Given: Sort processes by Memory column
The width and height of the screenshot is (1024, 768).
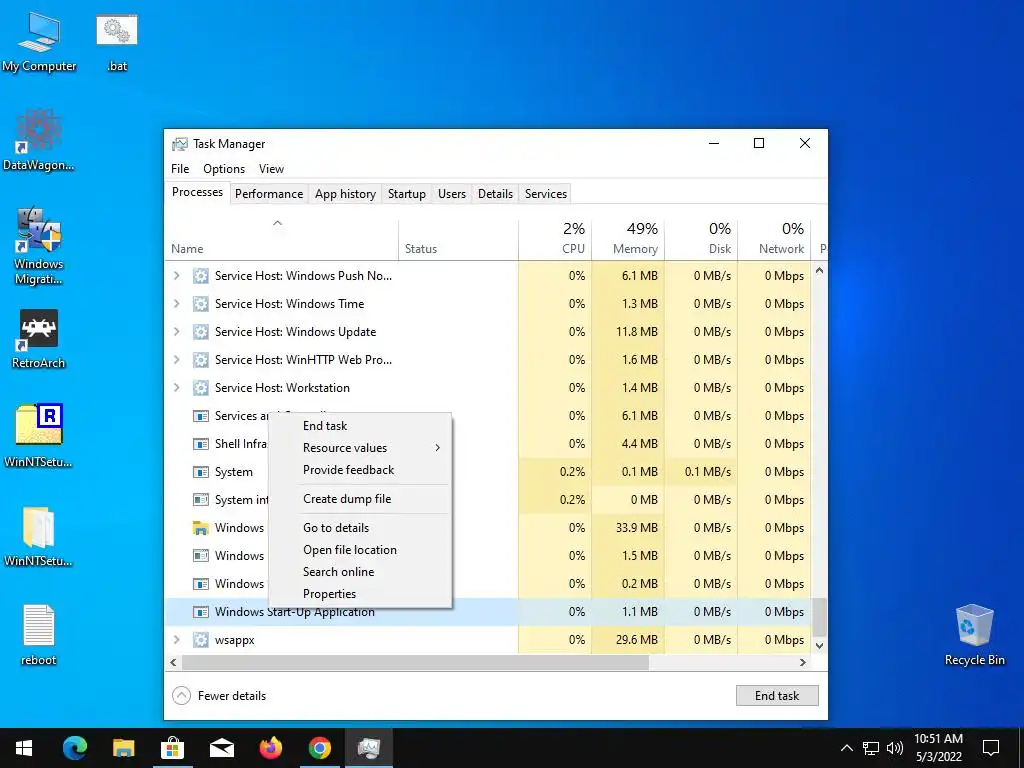Looking at the screenshot, I should click(x=628, y=238).
